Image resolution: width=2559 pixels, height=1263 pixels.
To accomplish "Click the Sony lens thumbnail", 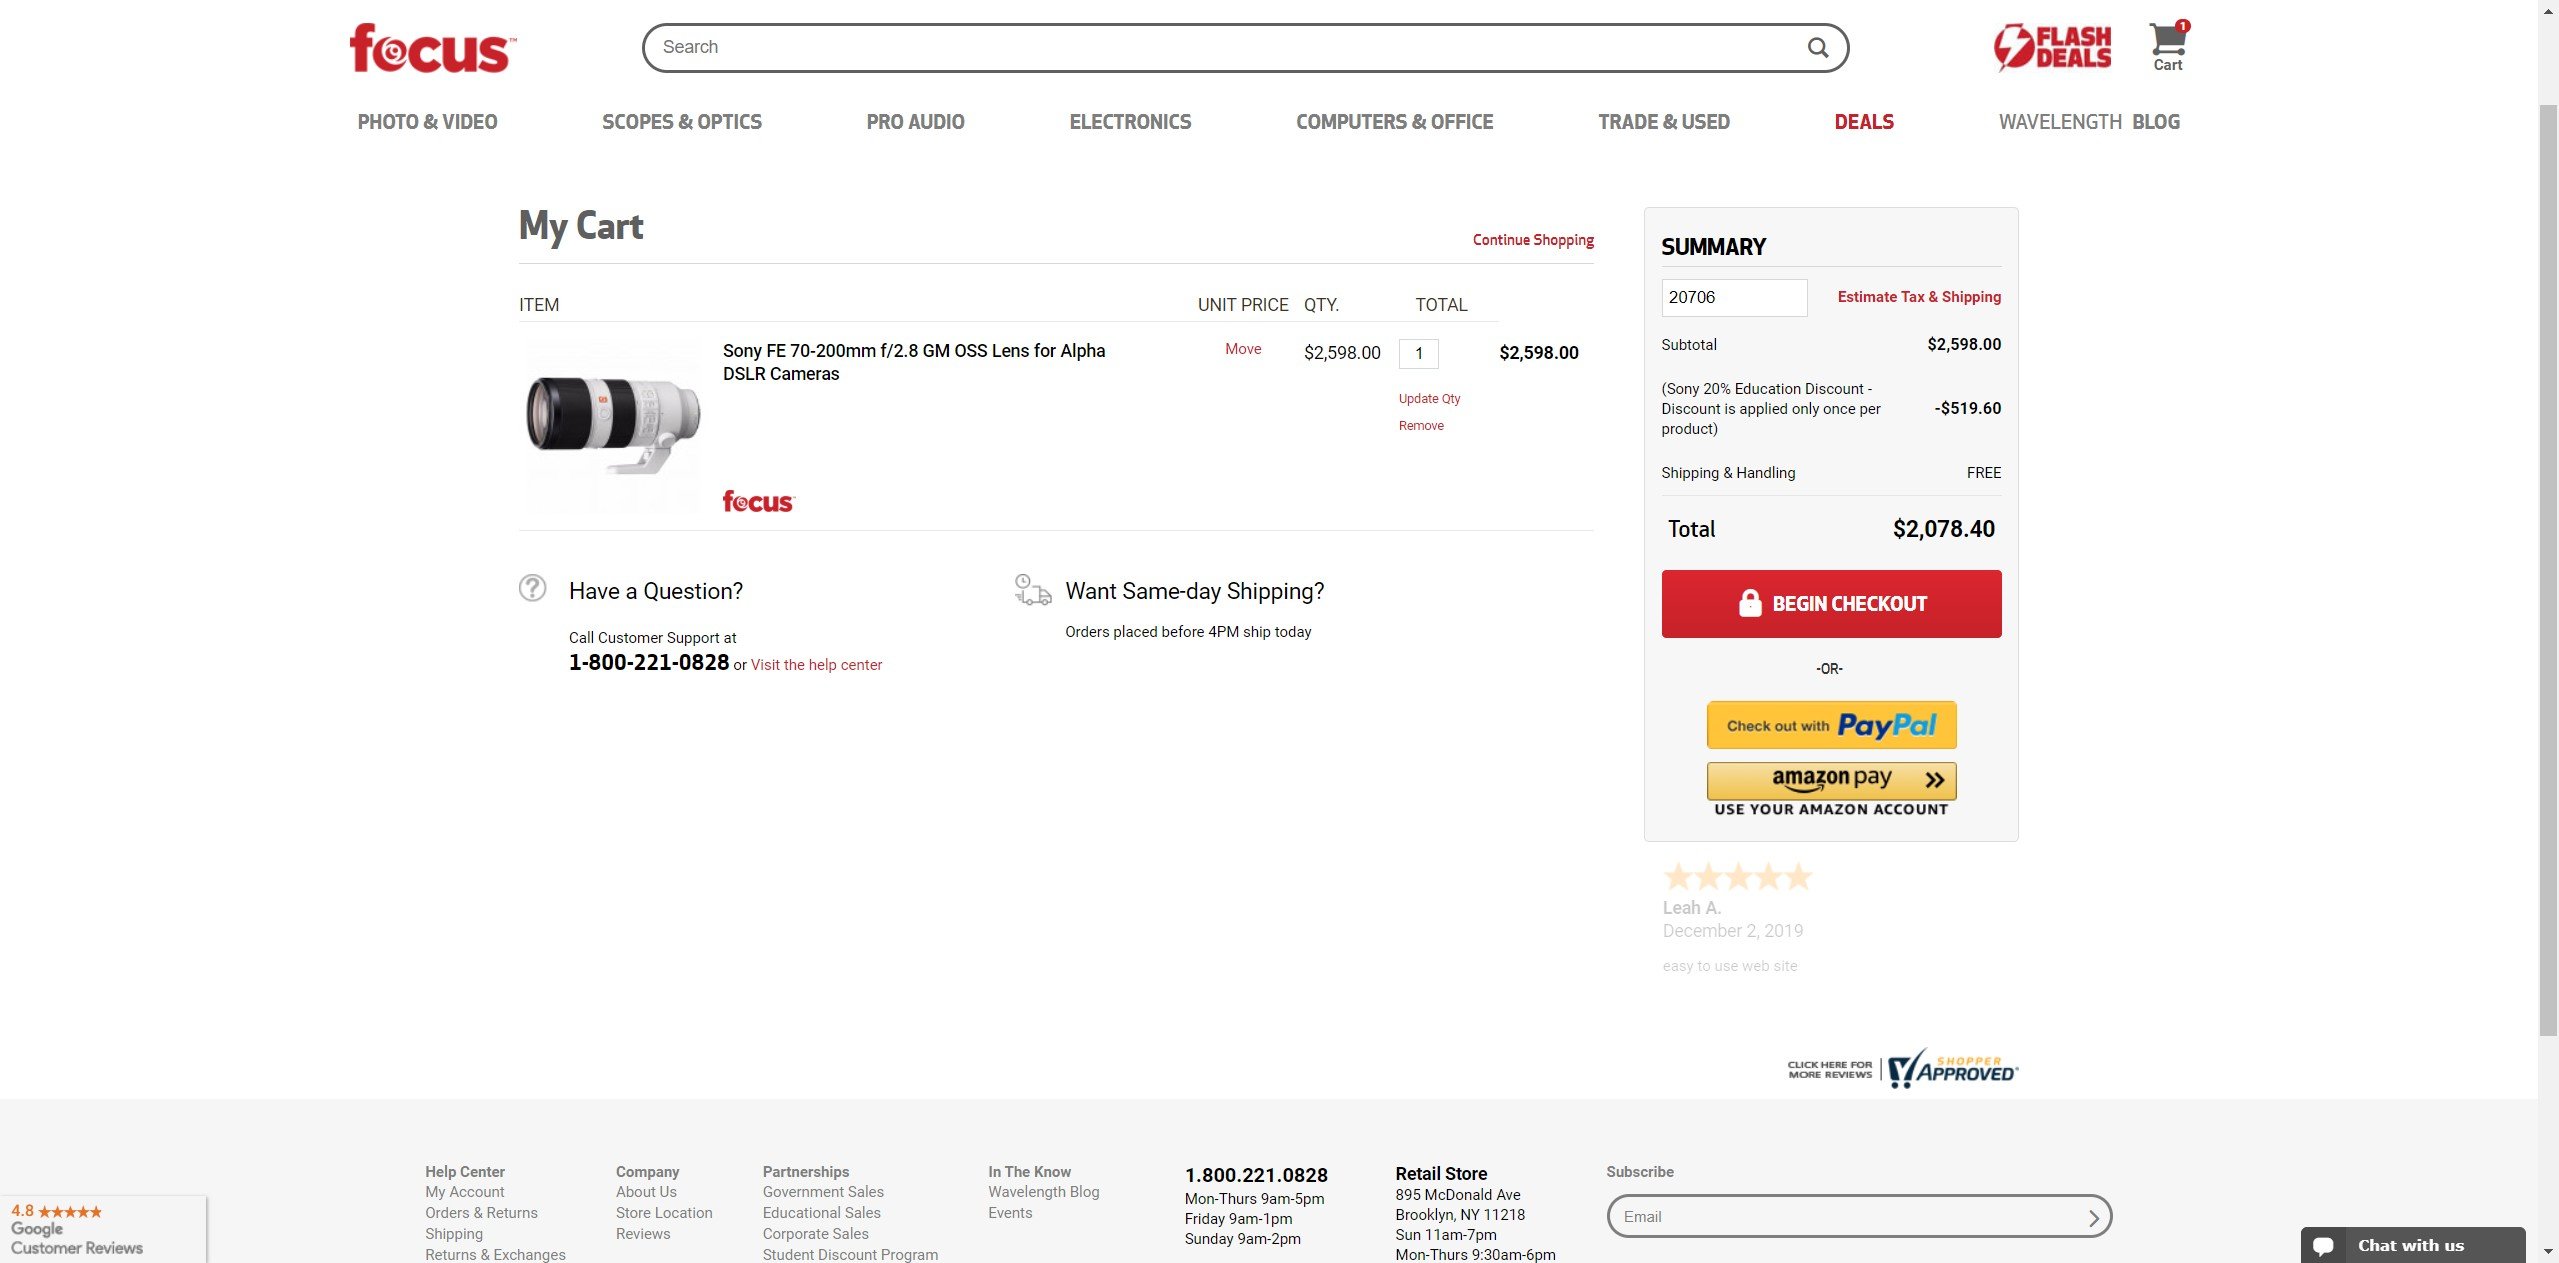I will point(613,425).
